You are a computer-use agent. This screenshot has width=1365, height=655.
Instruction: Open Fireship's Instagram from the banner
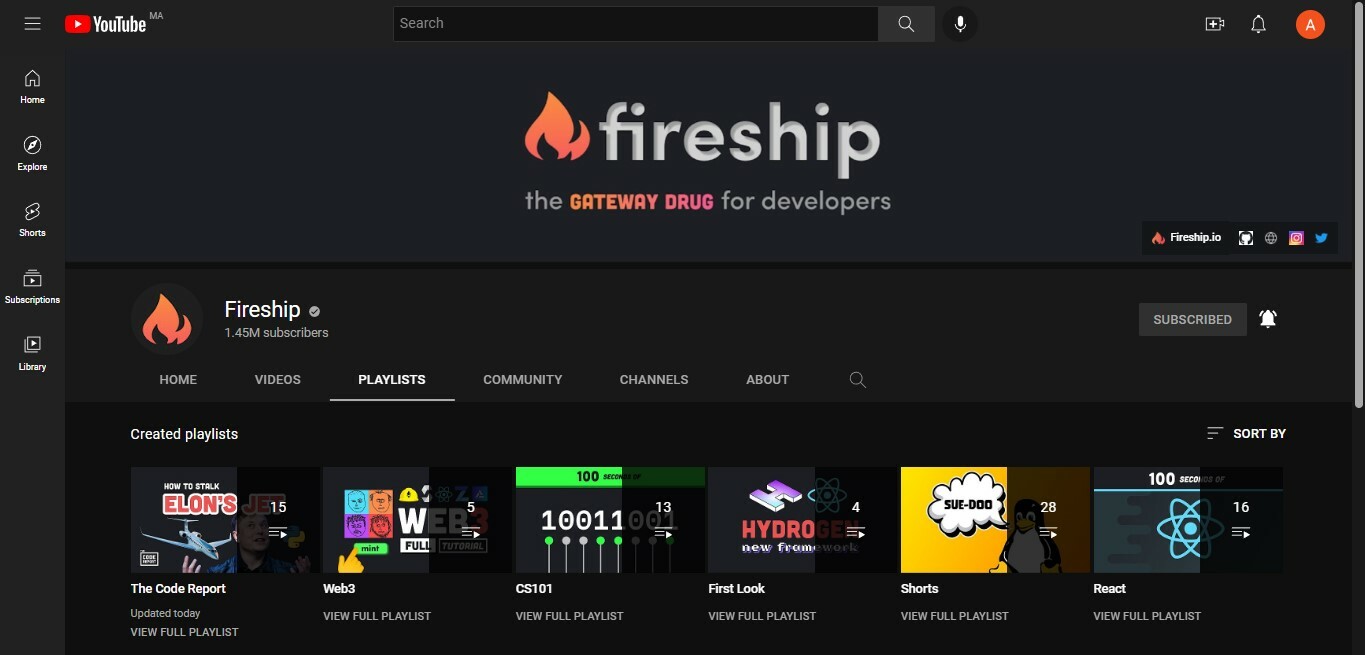pos(1296,237)
